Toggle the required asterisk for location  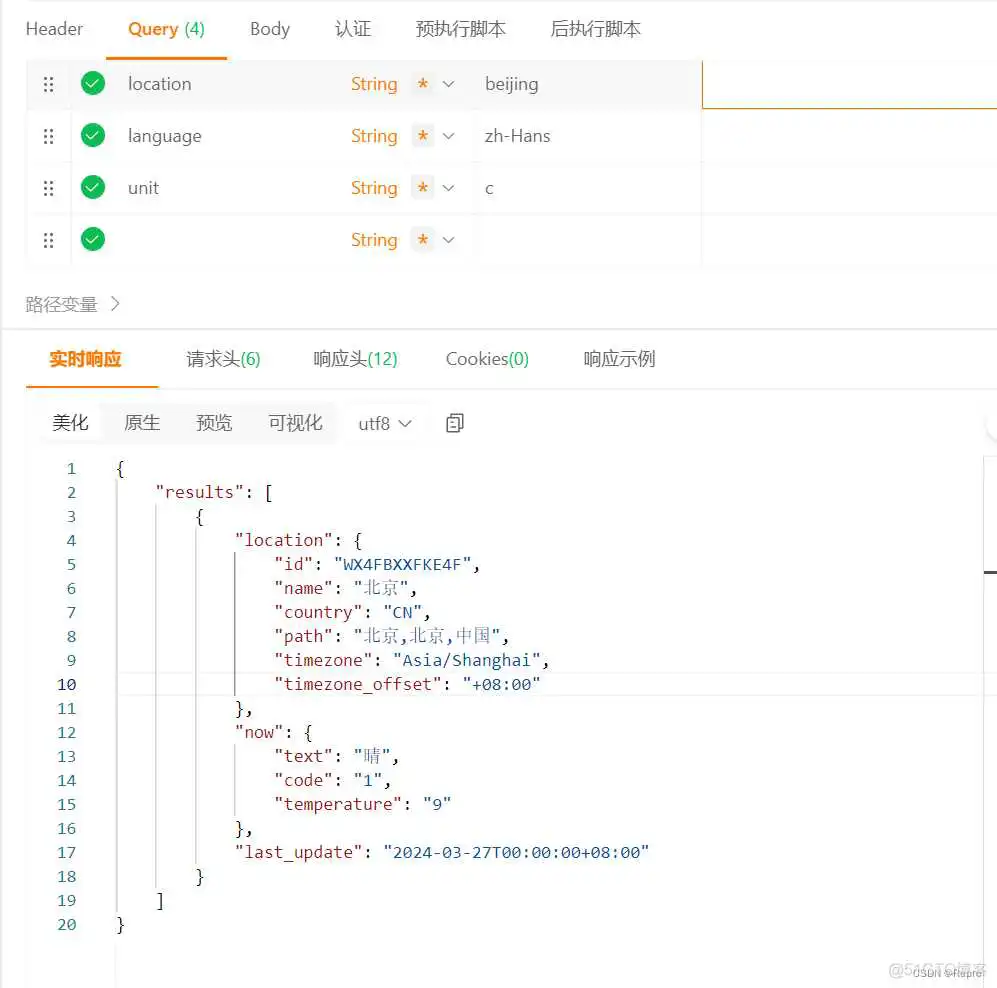pos(422,84)
